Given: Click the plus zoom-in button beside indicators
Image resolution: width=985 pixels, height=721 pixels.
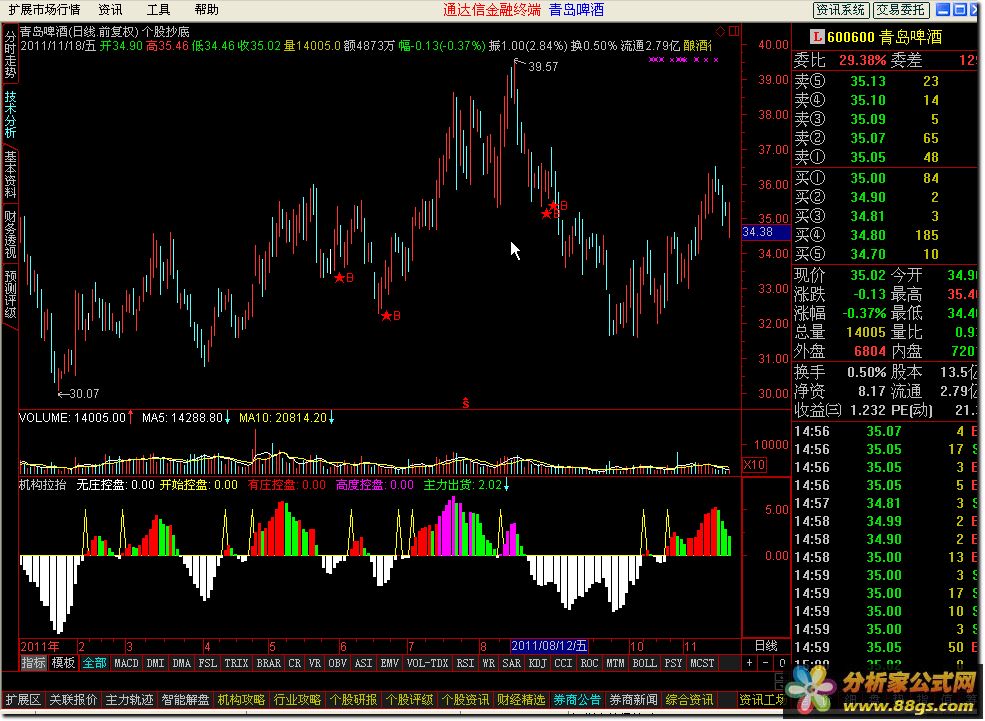Looking at the screenshot, I should point(749,663).
